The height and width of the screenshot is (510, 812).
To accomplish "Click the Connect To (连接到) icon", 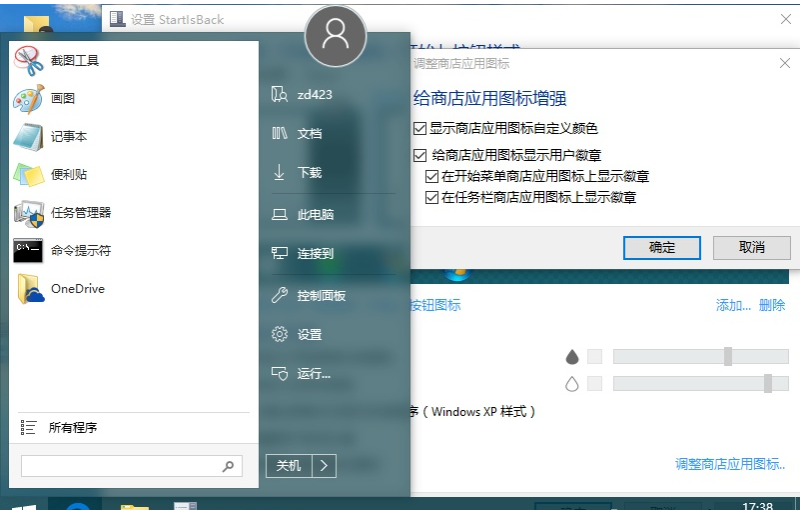I will 280,253.
